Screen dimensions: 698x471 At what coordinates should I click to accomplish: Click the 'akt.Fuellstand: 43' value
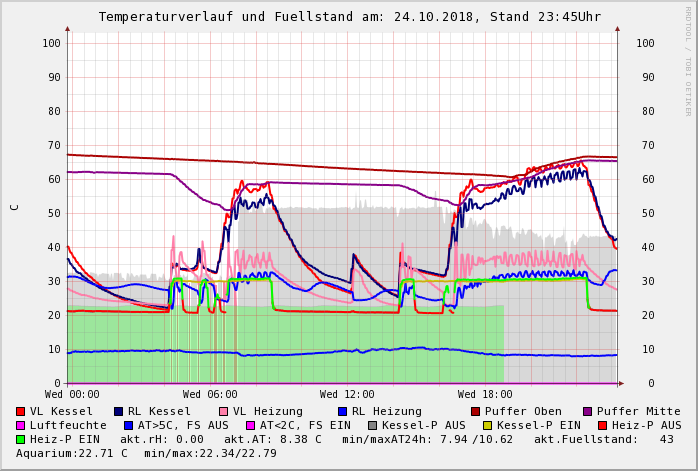[x=604, y=439]
